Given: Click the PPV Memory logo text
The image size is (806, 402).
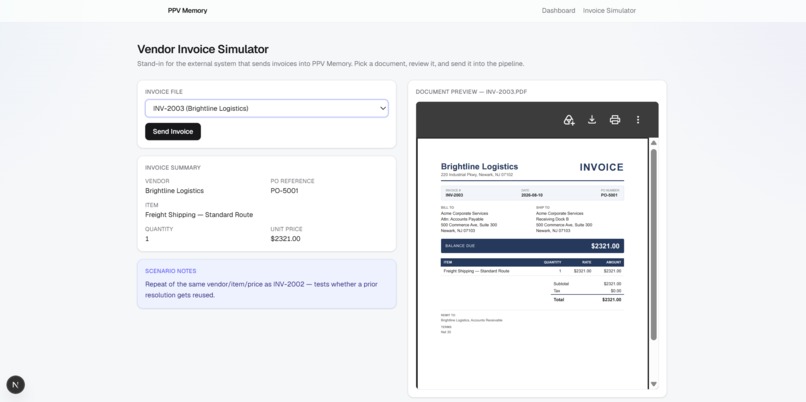Looking at the screenshot, I should pyautogui.click(x=187, y=10).
